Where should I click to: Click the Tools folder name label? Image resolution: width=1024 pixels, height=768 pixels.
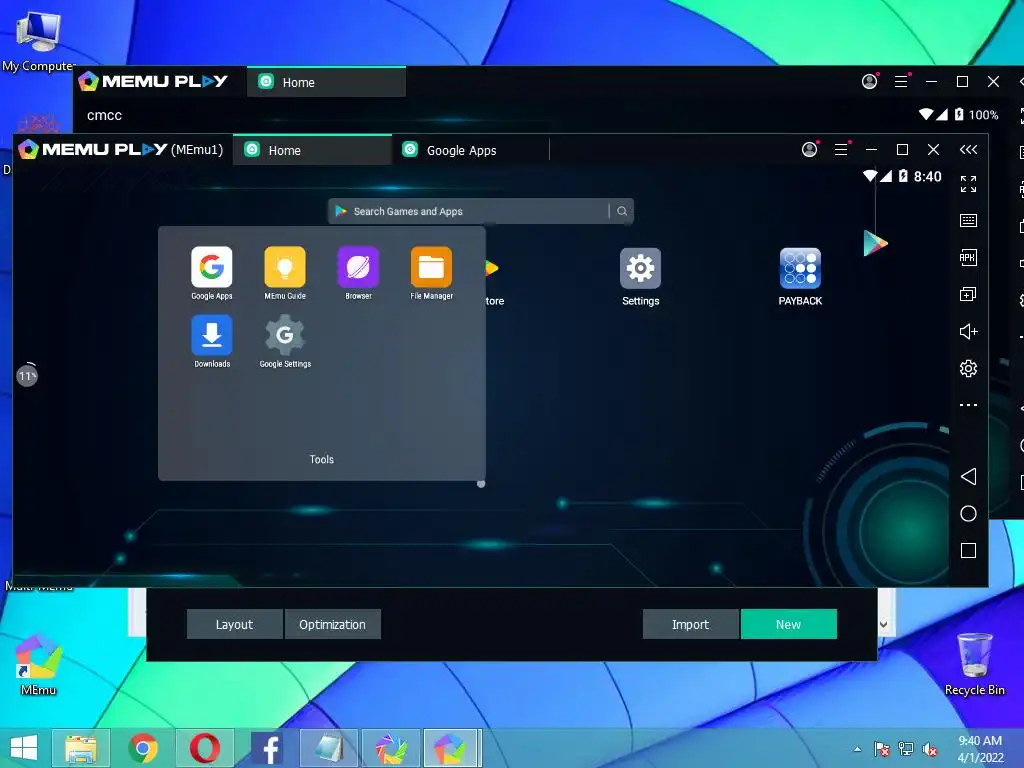coord(321,460)
